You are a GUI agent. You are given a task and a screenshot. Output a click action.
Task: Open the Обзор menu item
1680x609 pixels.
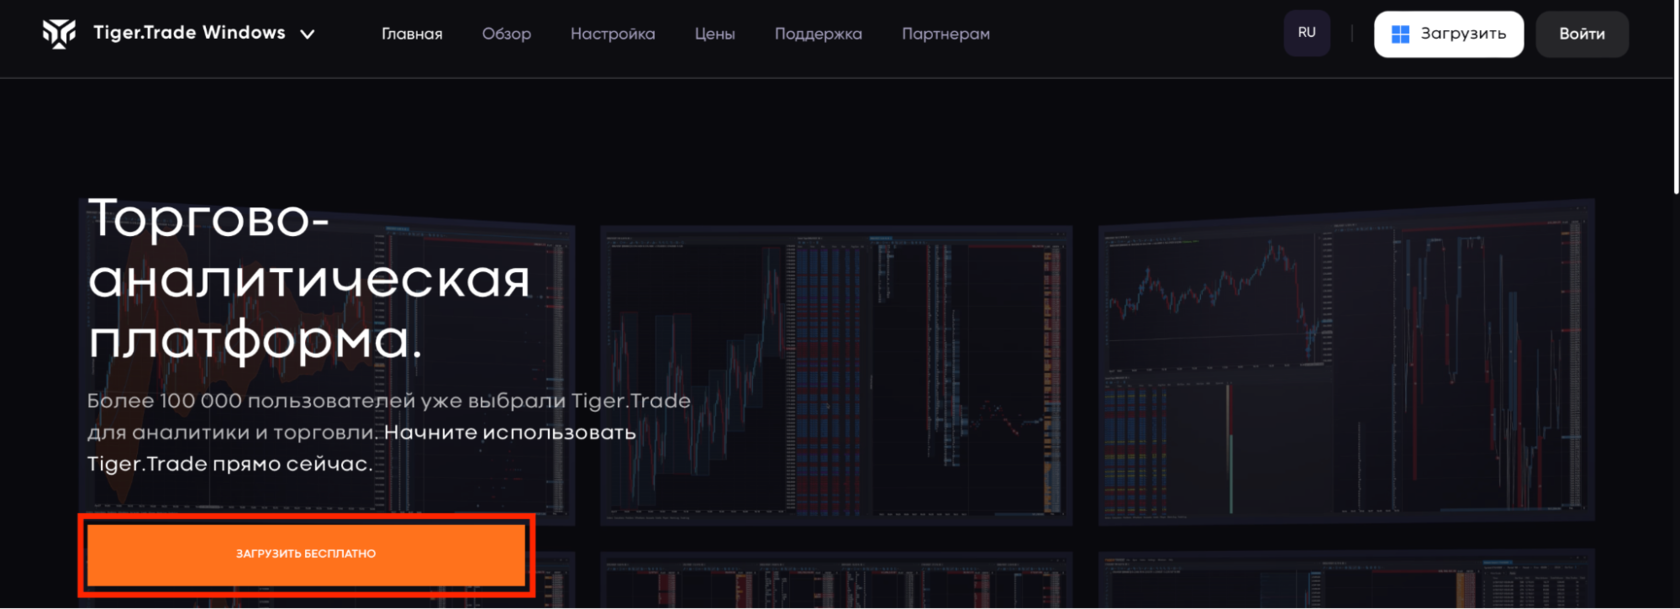506,34
